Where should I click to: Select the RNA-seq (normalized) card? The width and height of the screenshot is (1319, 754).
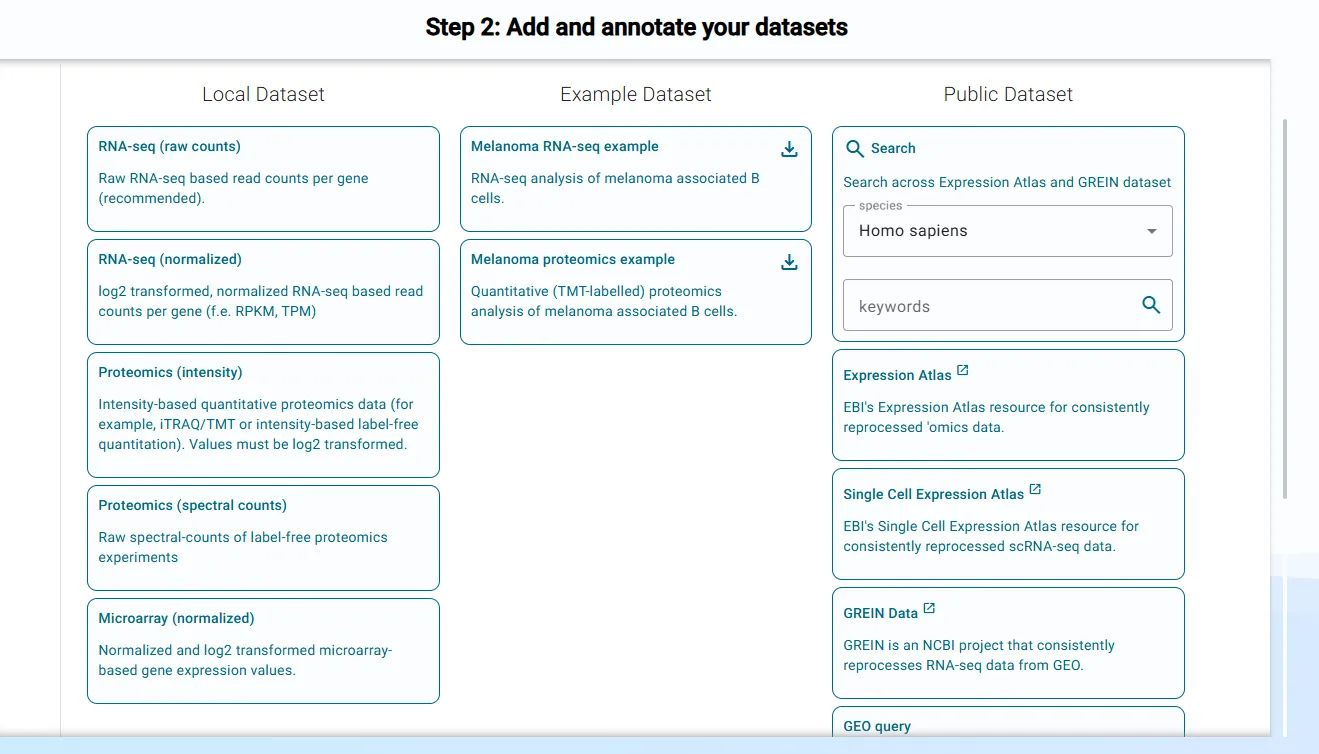tap(263, 292)
